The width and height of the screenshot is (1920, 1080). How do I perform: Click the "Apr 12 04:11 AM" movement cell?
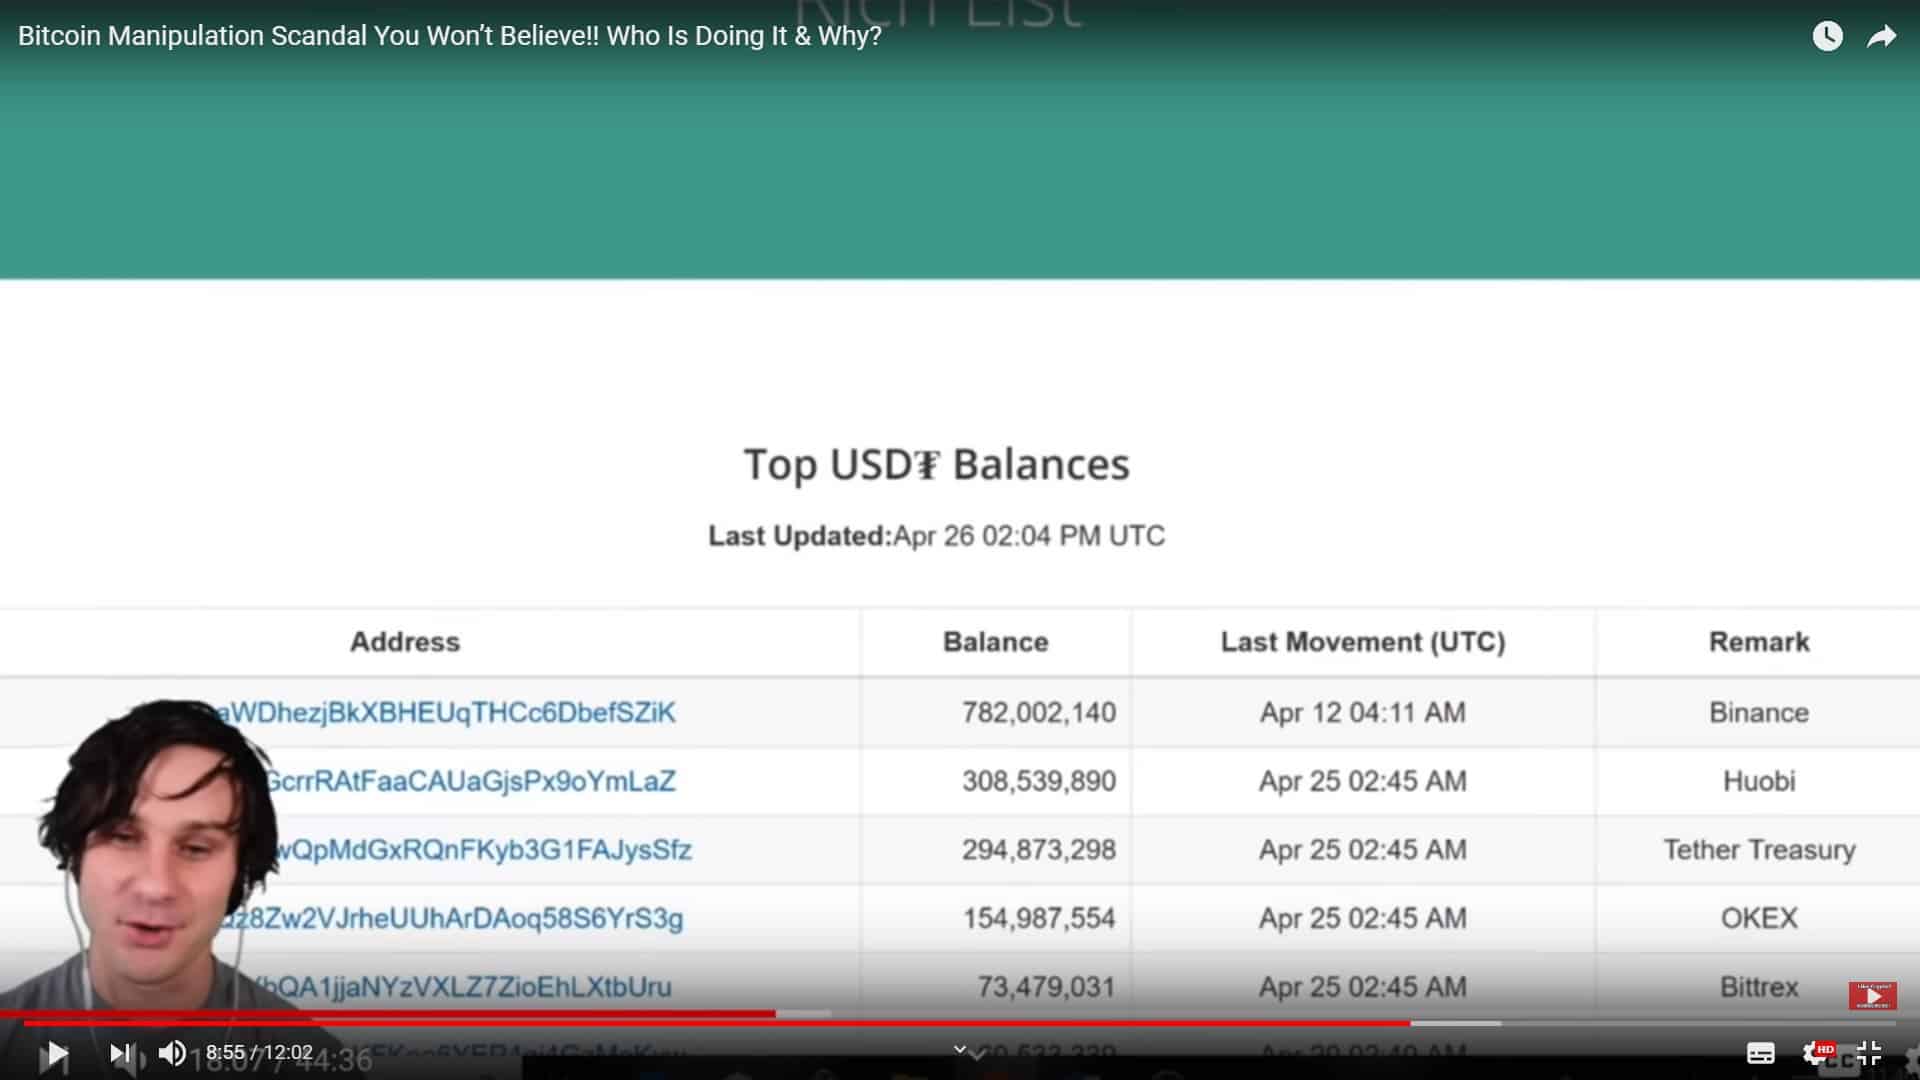tap(1363, 713)
